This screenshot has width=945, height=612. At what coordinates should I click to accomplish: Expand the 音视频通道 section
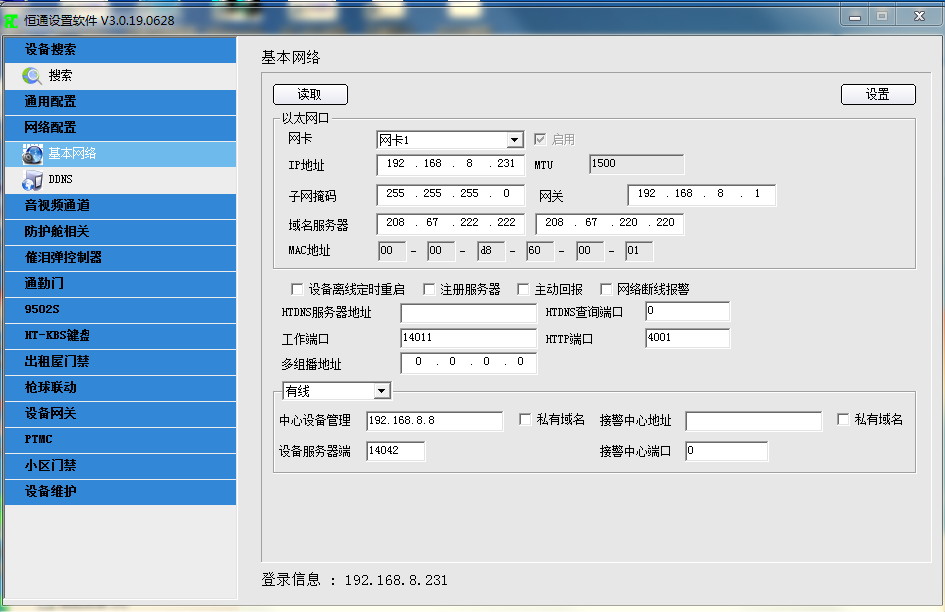pos(120,206)
